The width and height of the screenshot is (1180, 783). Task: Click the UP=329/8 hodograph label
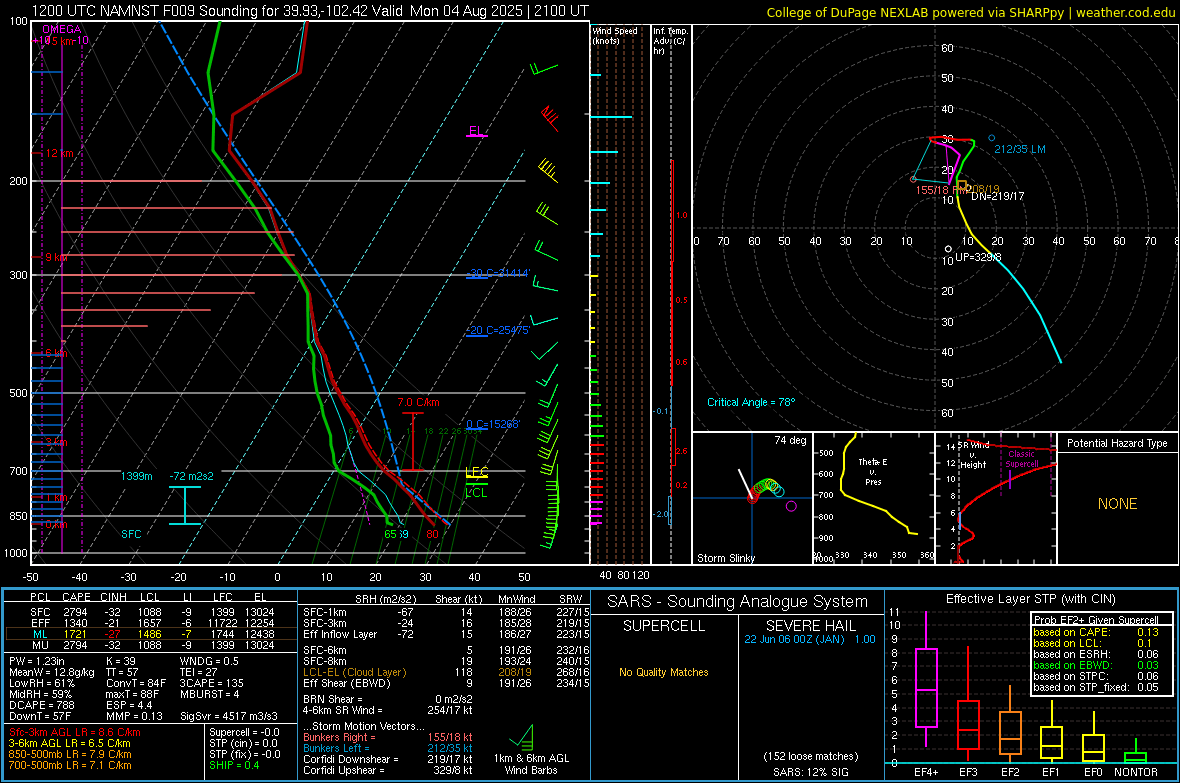[978, 257]
